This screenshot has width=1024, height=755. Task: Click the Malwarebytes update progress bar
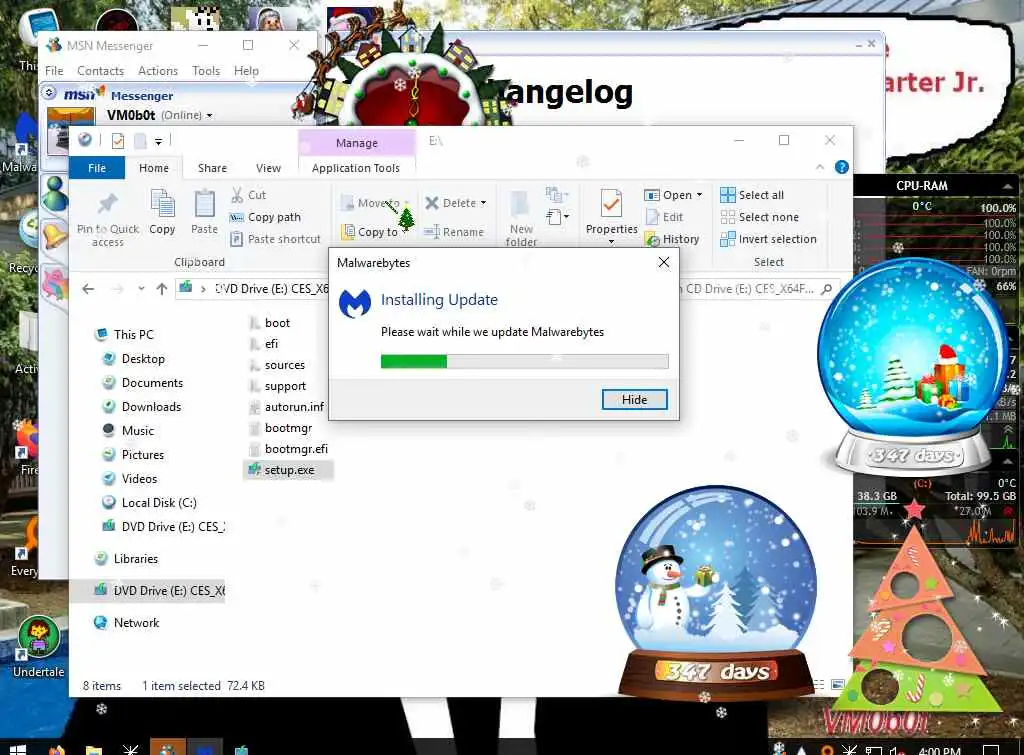click(524, 361)
